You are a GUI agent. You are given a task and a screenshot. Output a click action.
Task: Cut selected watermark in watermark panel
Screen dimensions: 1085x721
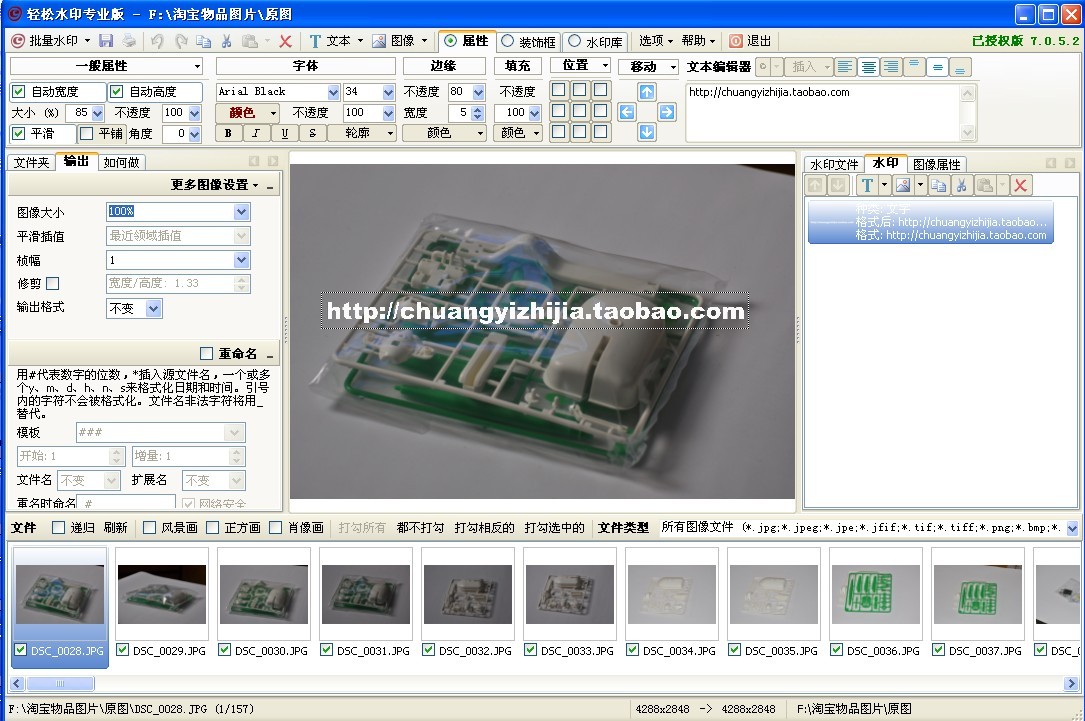point(961,185)
